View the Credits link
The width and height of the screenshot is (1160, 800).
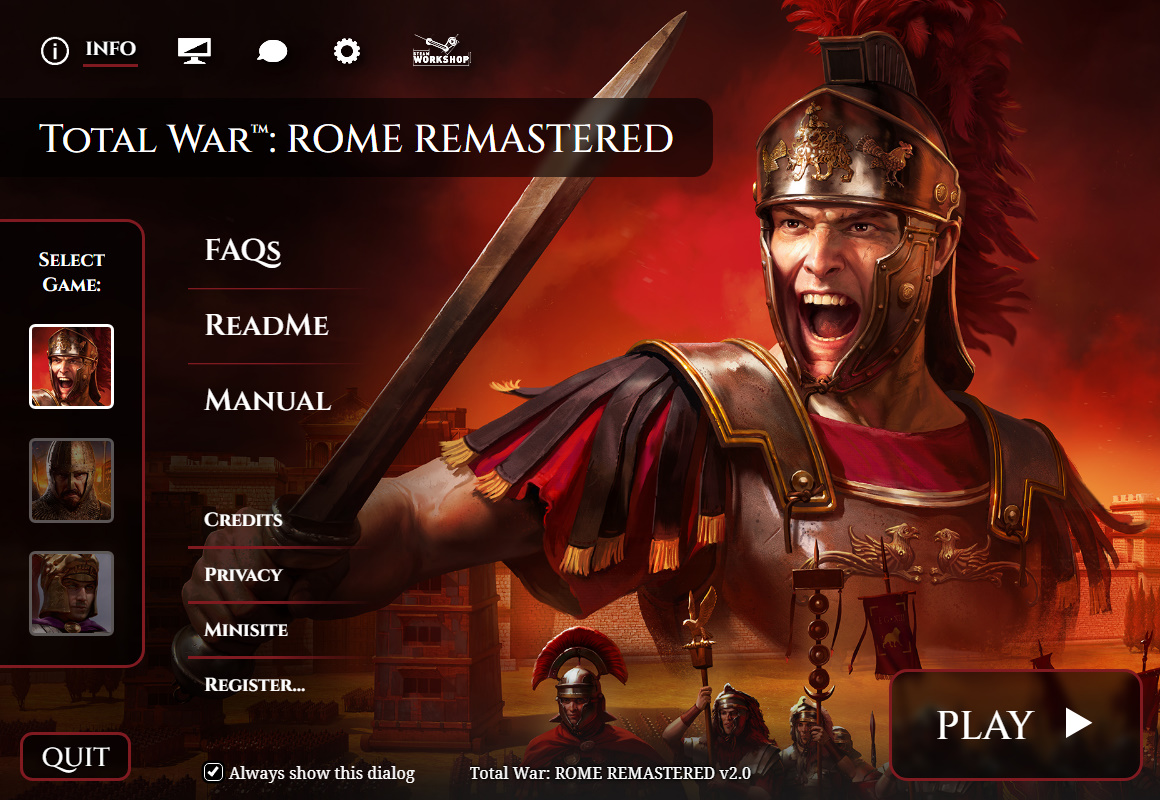point(243,520)
